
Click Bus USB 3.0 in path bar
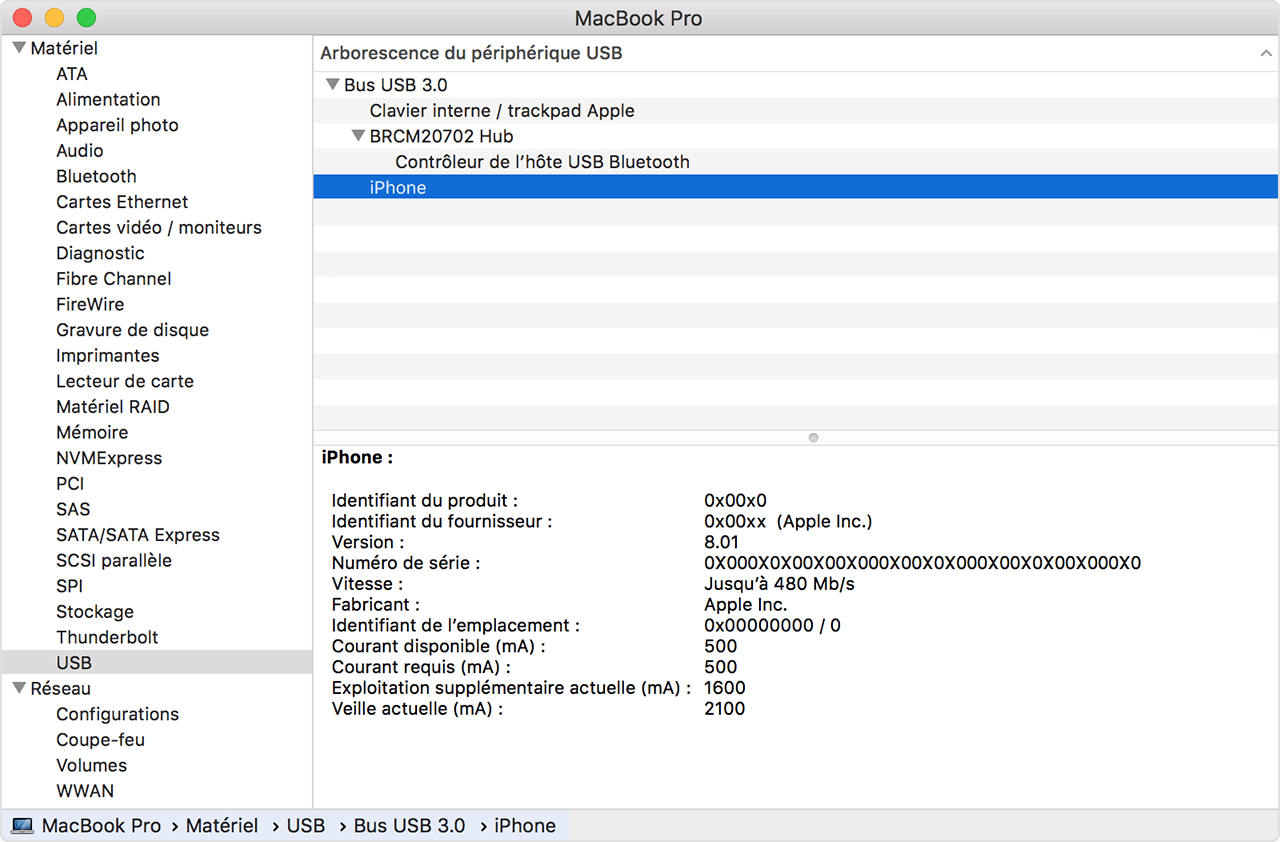410,826
